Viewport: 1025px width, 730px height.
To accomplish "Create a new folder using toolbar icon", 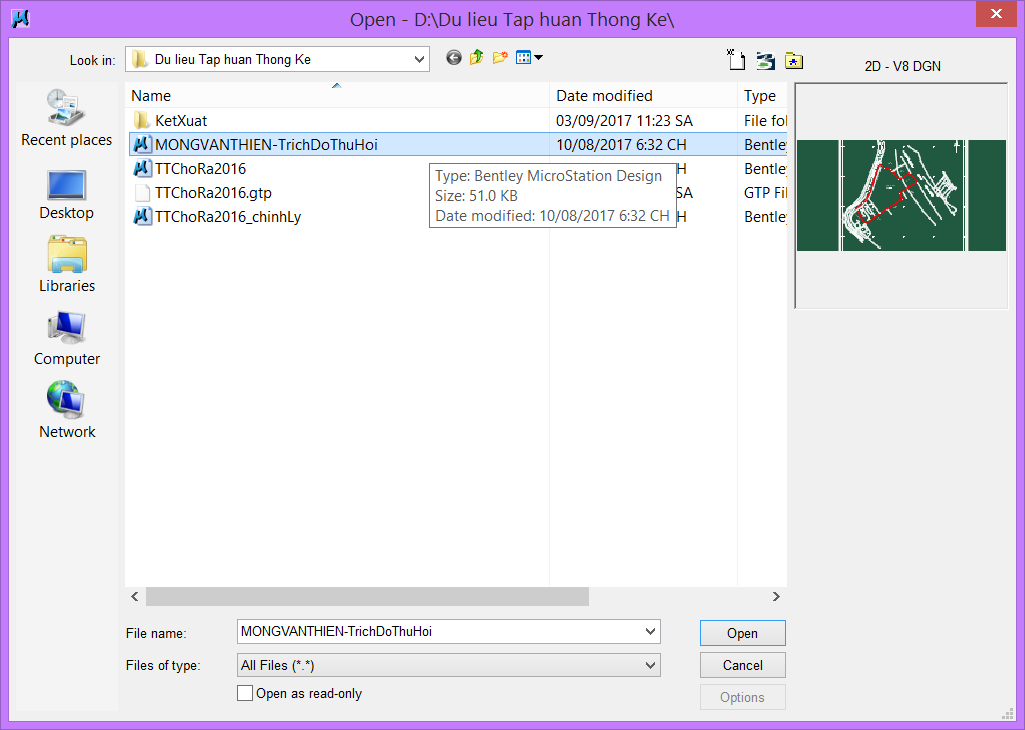I will [x=500, y=58].
